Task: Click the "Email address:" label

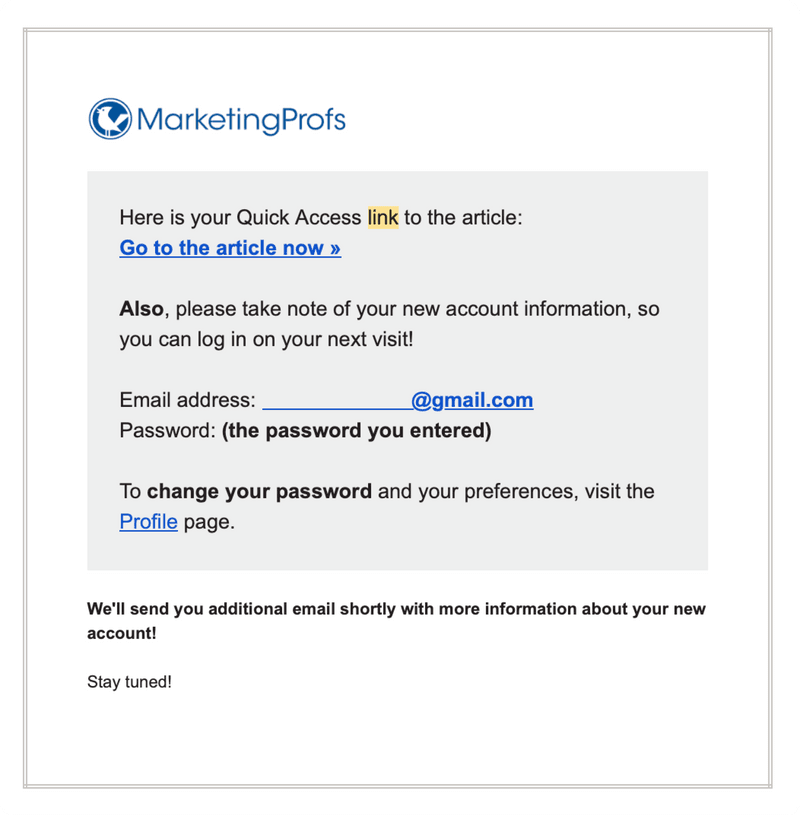Action: pos(187,400)
